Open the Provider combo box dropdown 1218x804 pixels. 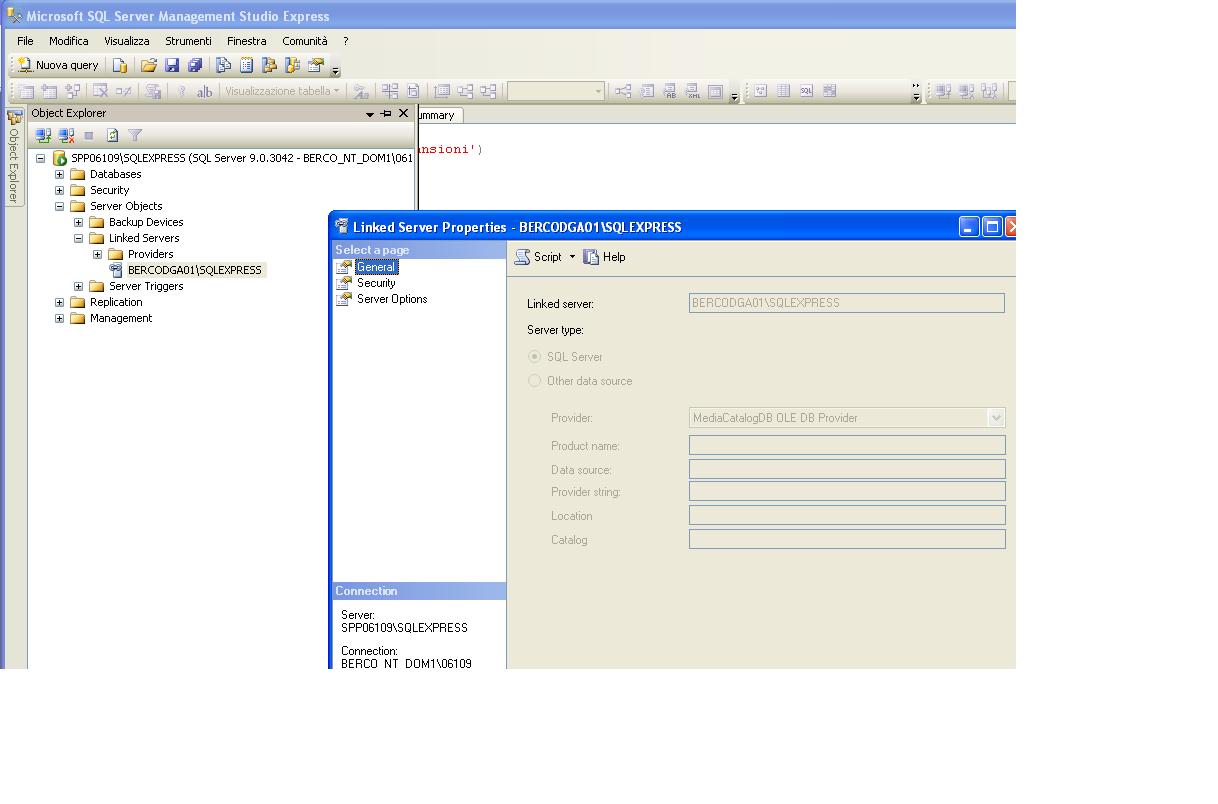pos(995,418)
